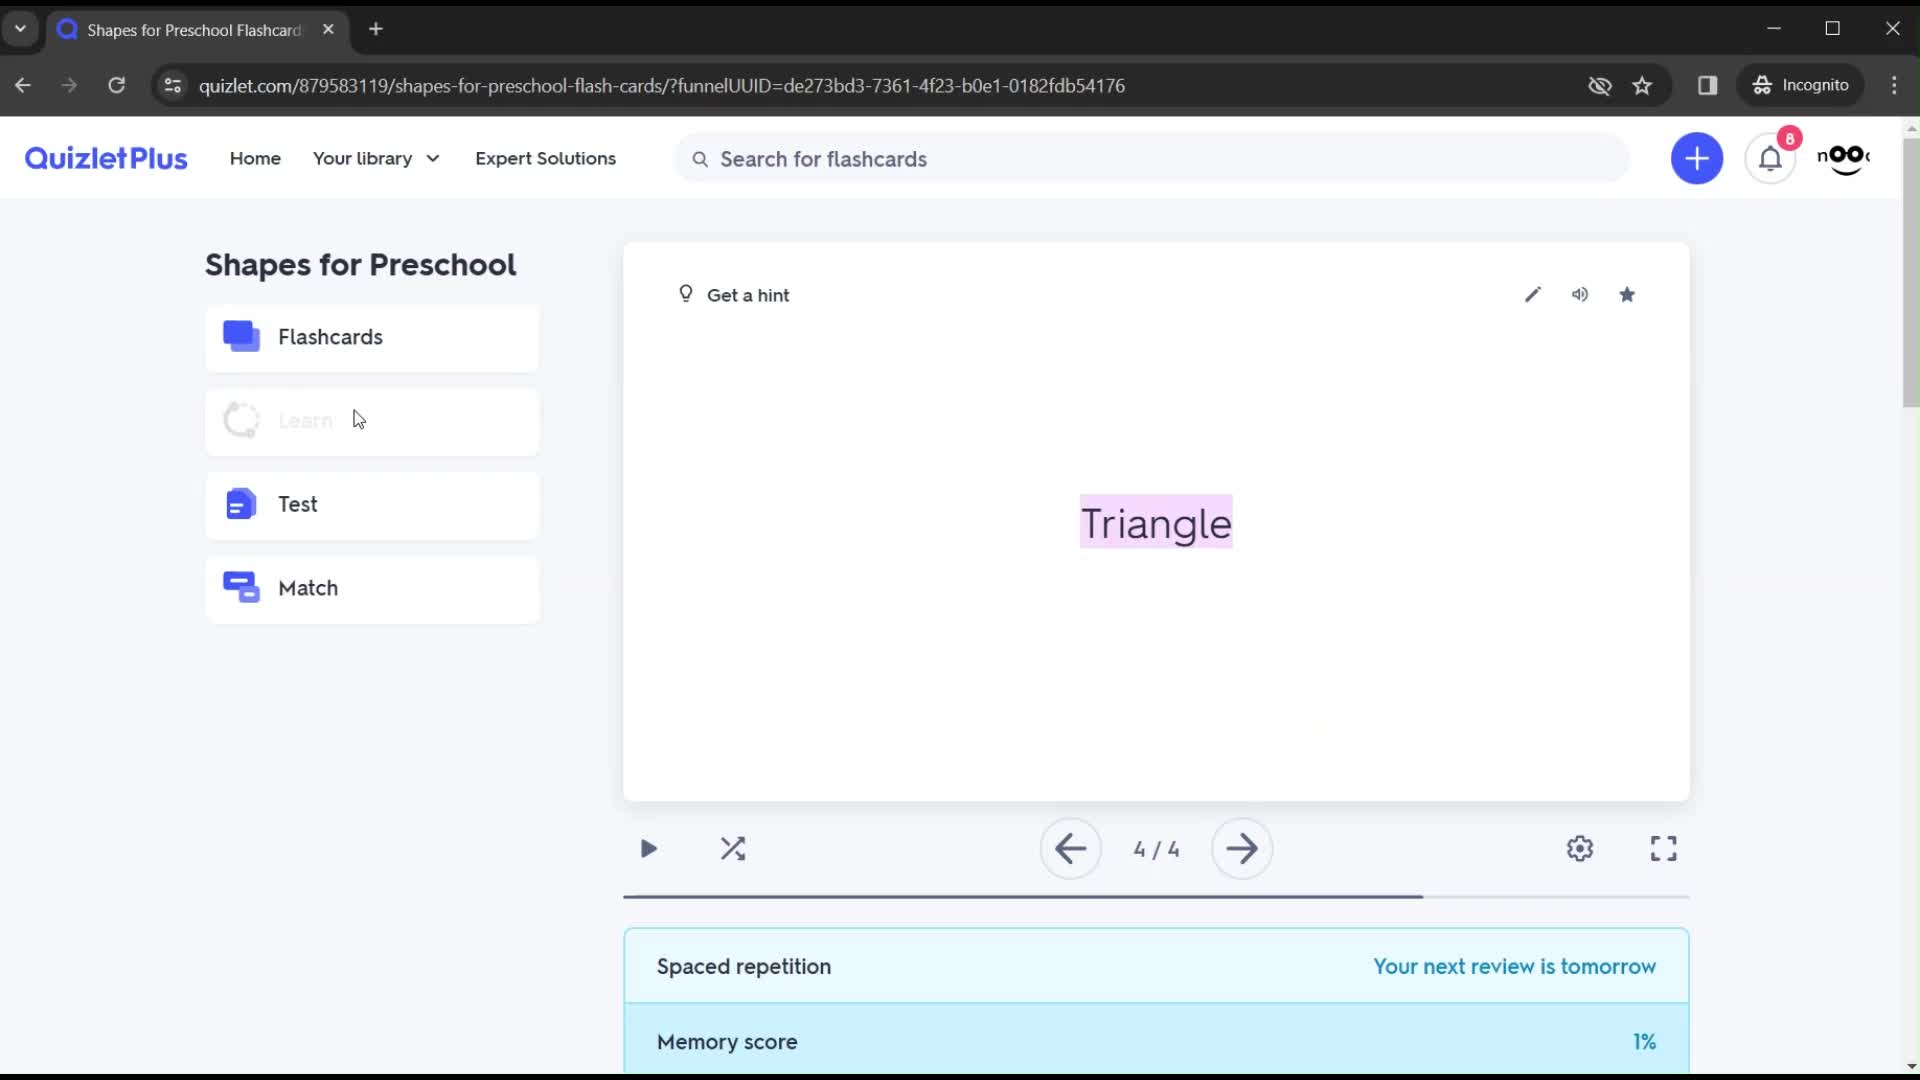Click the shuffle/randomize flashcards icon
Image resolution: width=1920 pixels, height=1080 pixels.
click(x=733, y=849)
